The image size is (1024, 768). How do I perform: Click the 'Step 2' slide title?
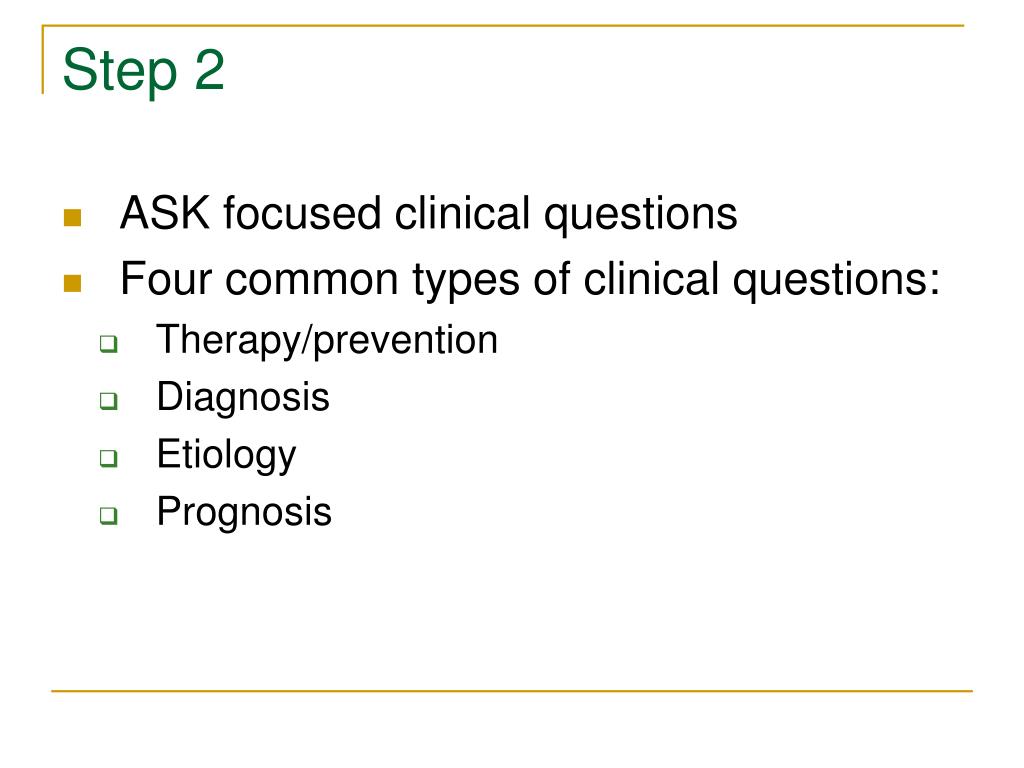(x=144, y=71)
